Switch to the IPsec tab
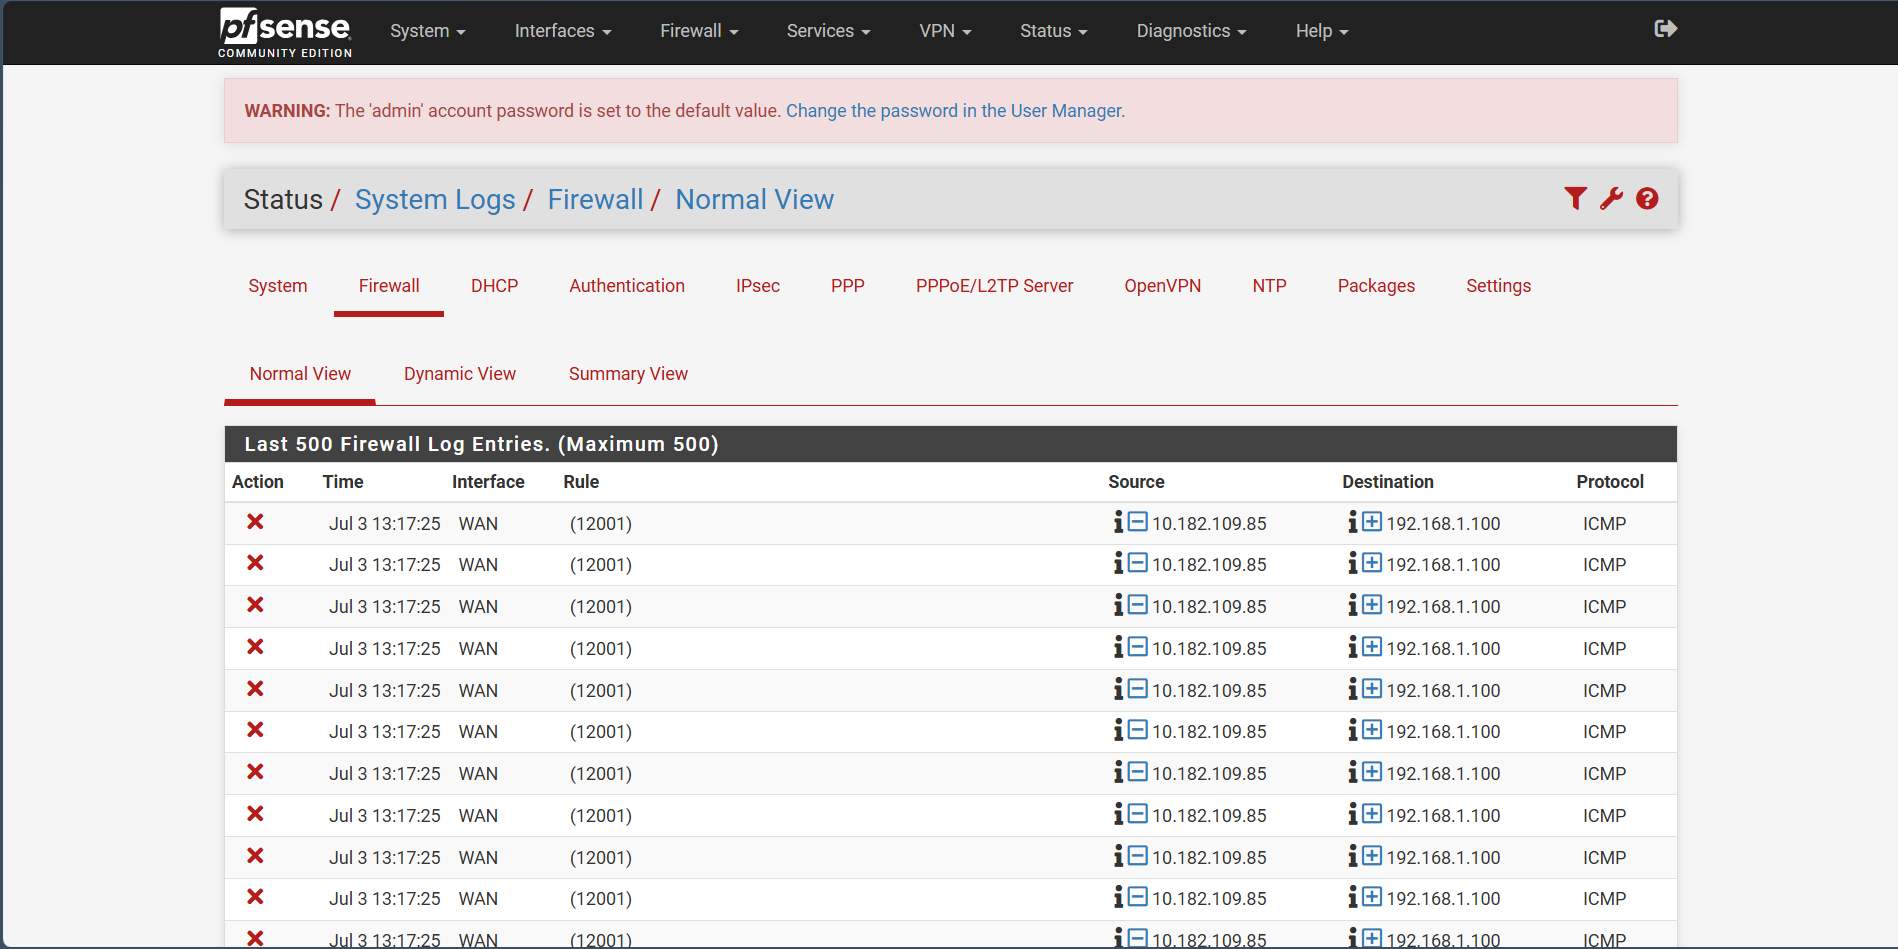The height and width of the screenshot is (949, 1898). click(758, 286)
